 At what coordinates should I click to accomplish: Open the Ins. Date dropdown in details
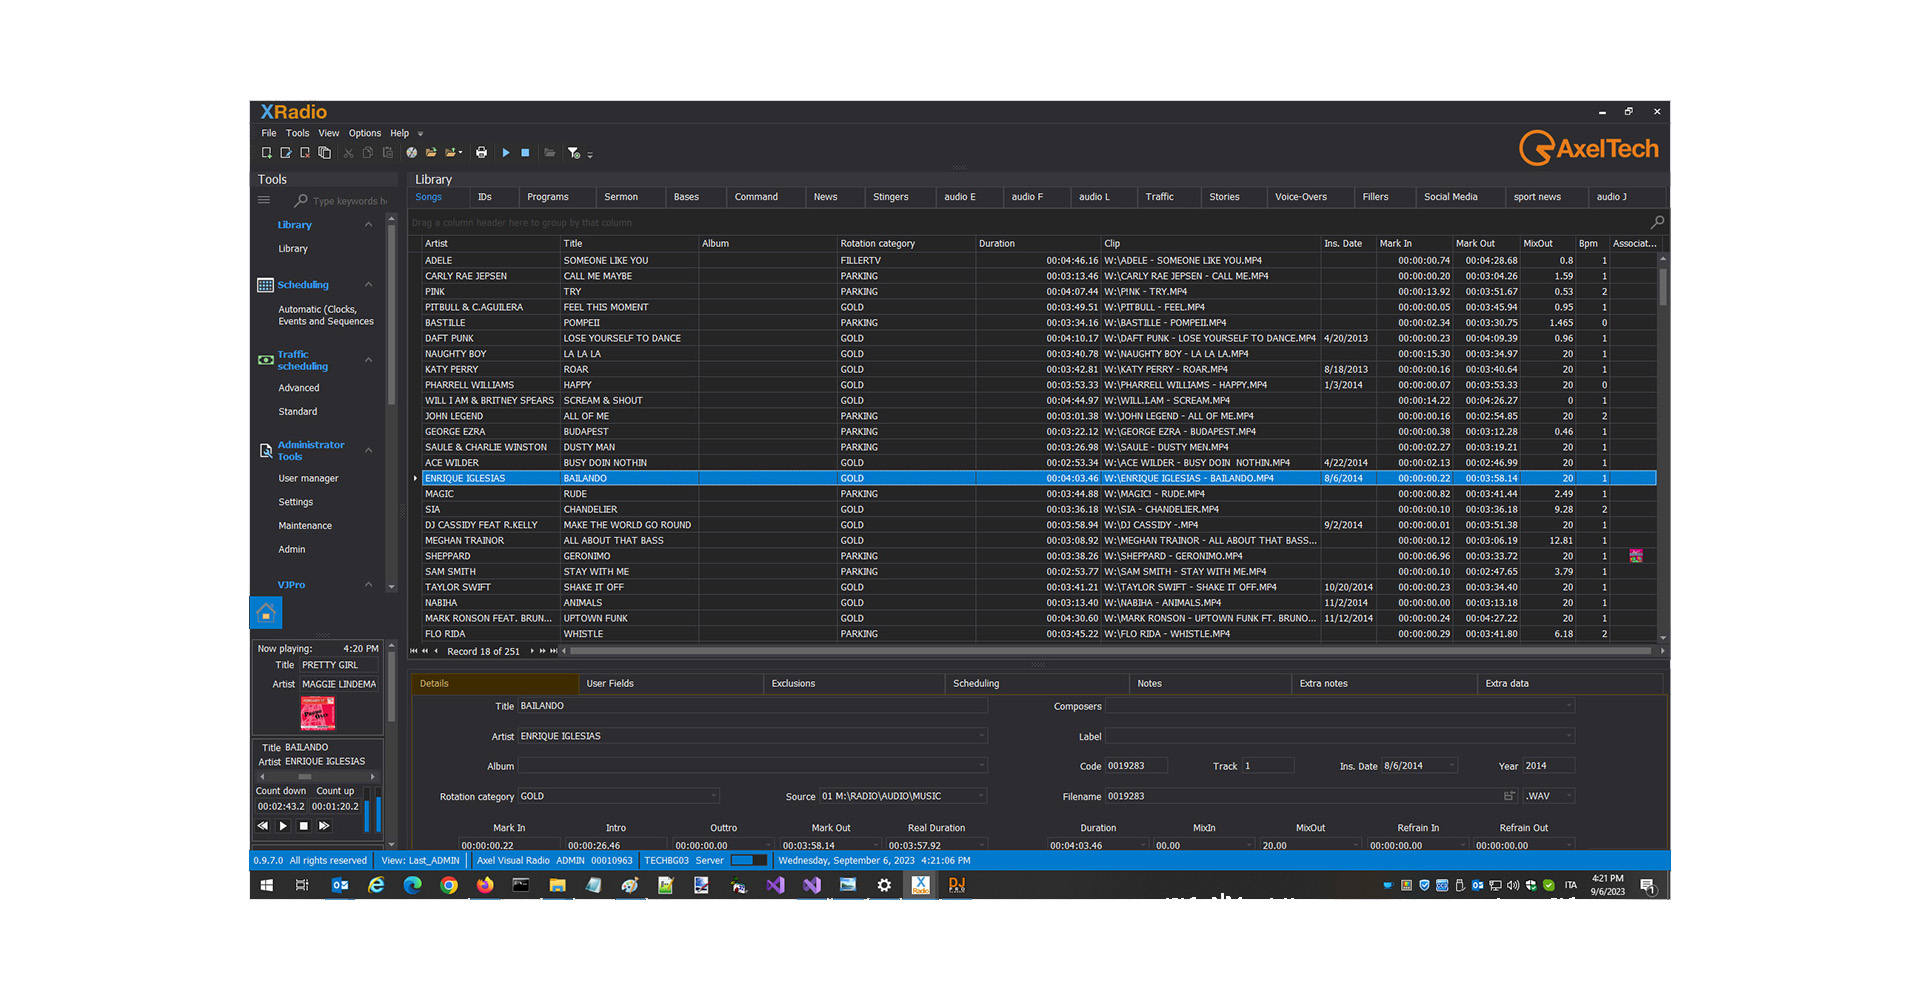pos(1452,766)
